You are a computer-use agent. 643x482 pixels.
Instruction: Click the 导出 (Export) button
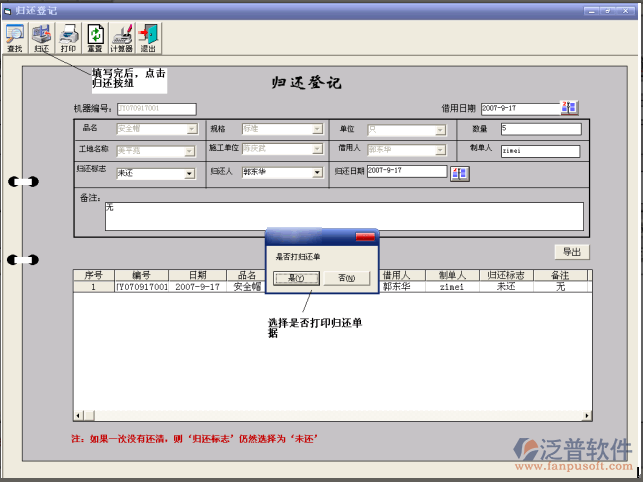(572, 252)
